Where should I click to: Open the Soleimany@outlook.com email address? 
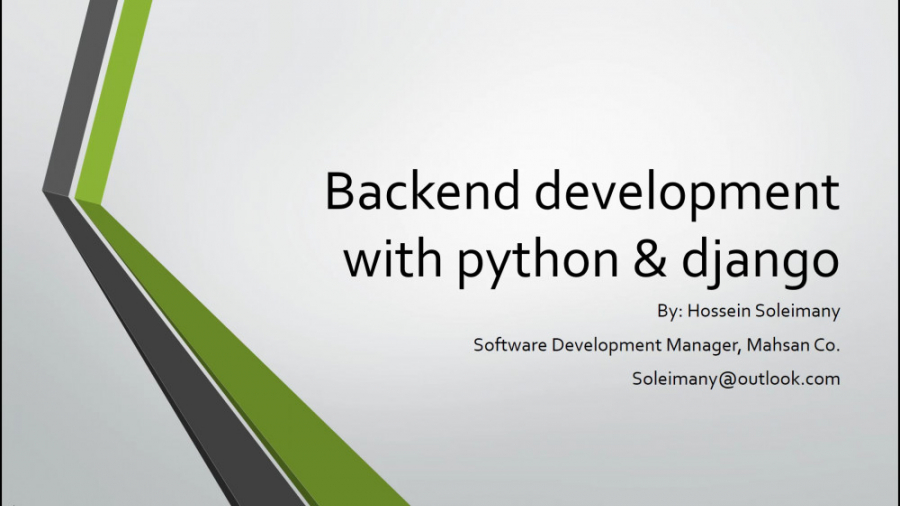(x=735, y=379)
